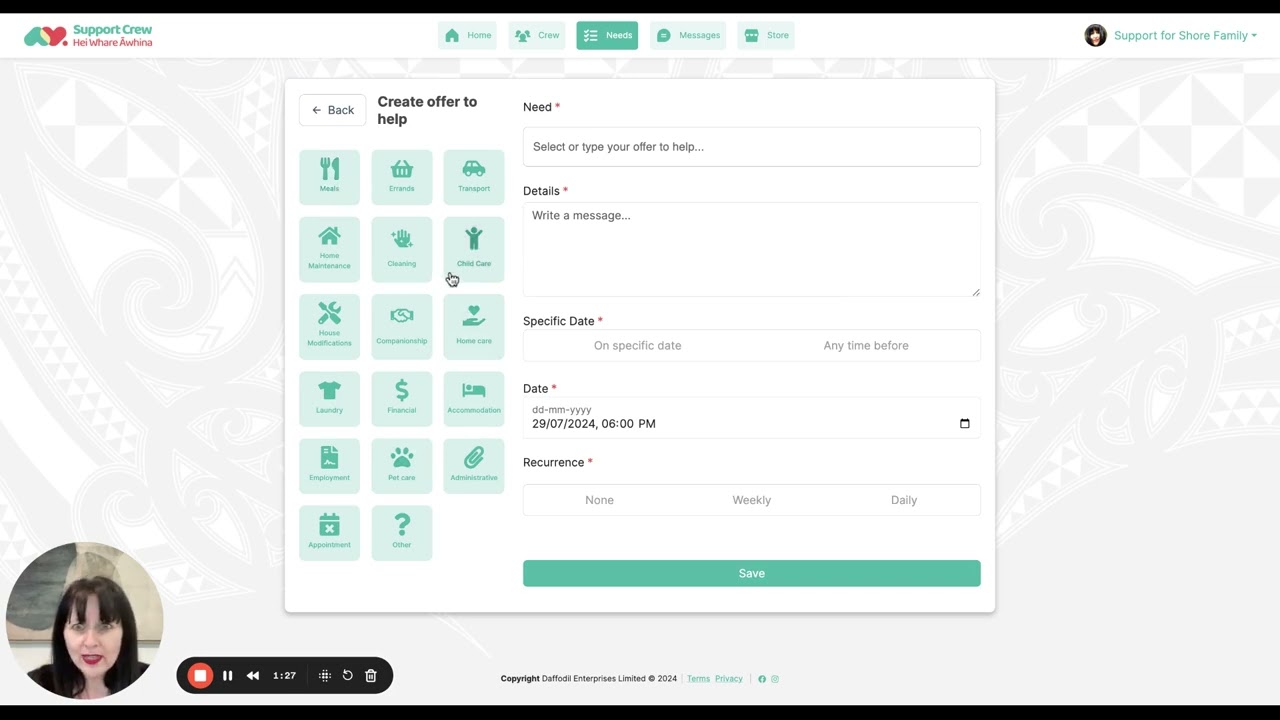
Task: Open the Store tab
Action: pyautogui.click(x=766, y=36)
